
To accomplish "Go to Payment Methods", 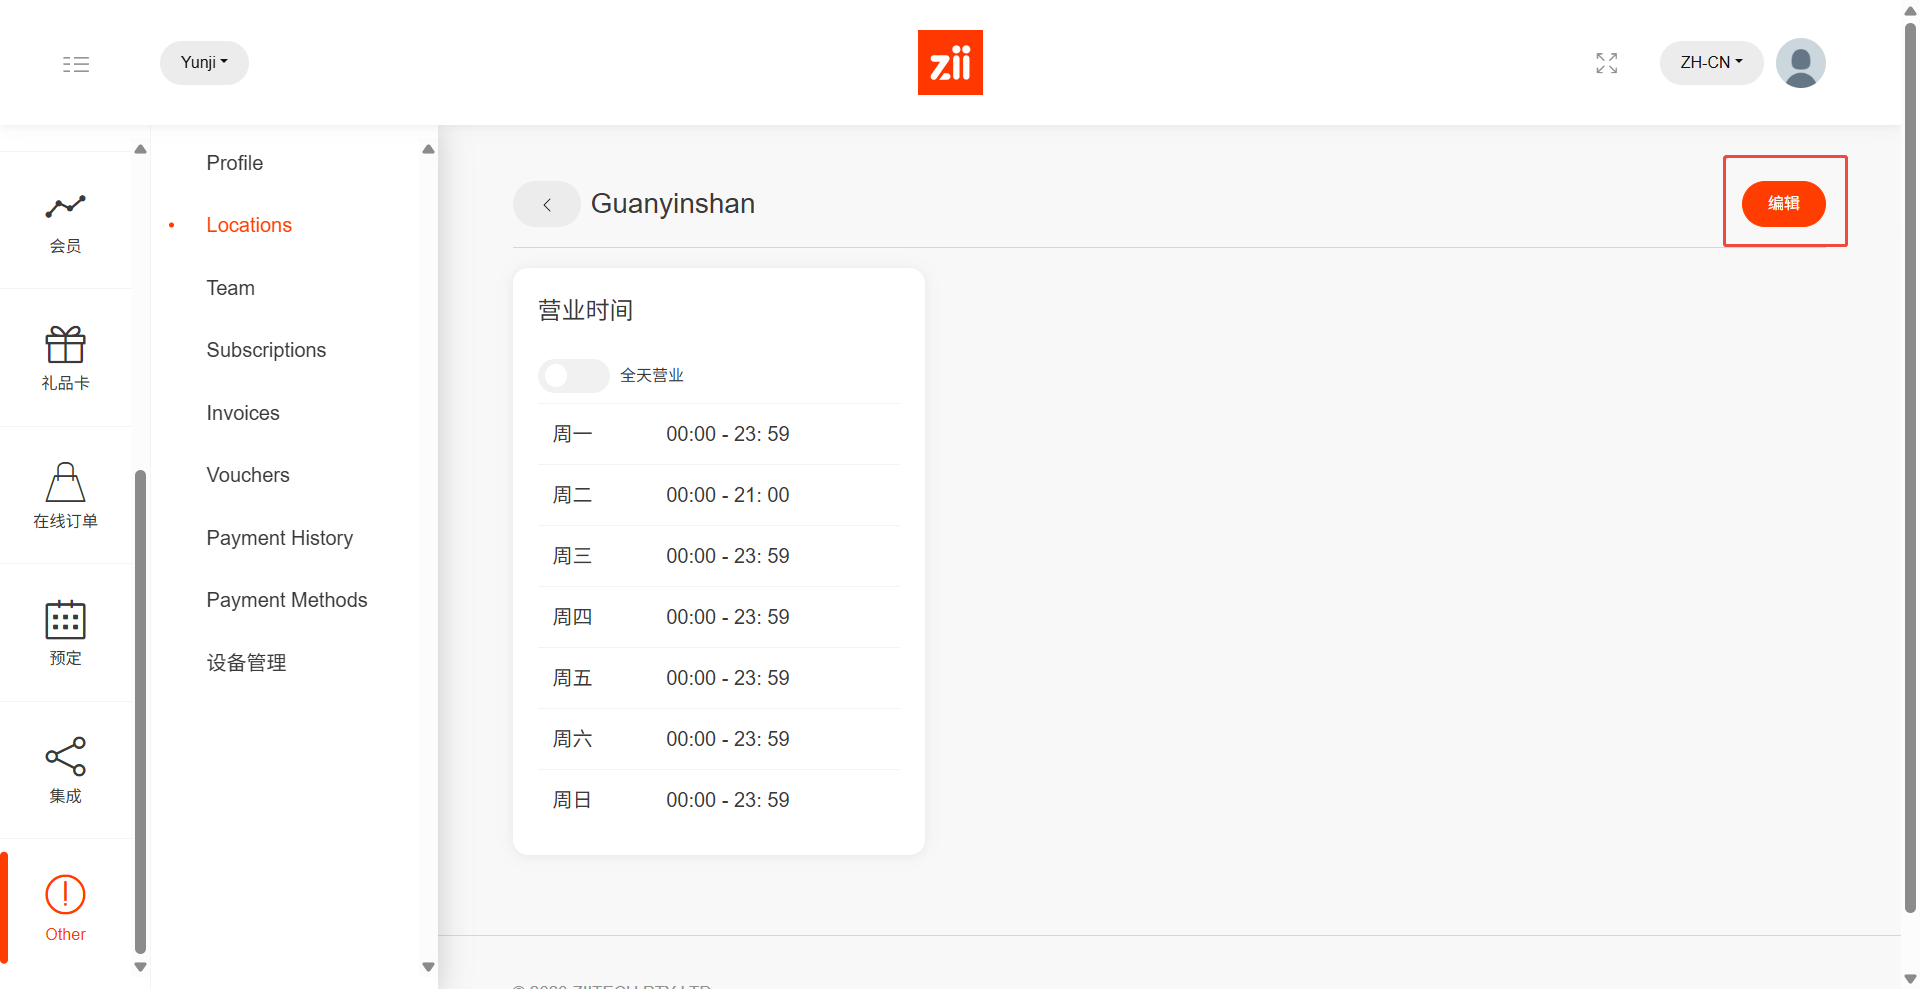I will tap(287, 600).
